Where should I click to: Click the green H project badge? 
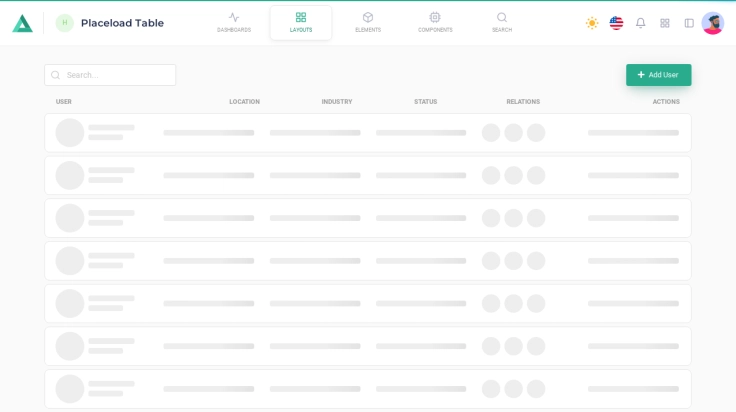(65, 23)
